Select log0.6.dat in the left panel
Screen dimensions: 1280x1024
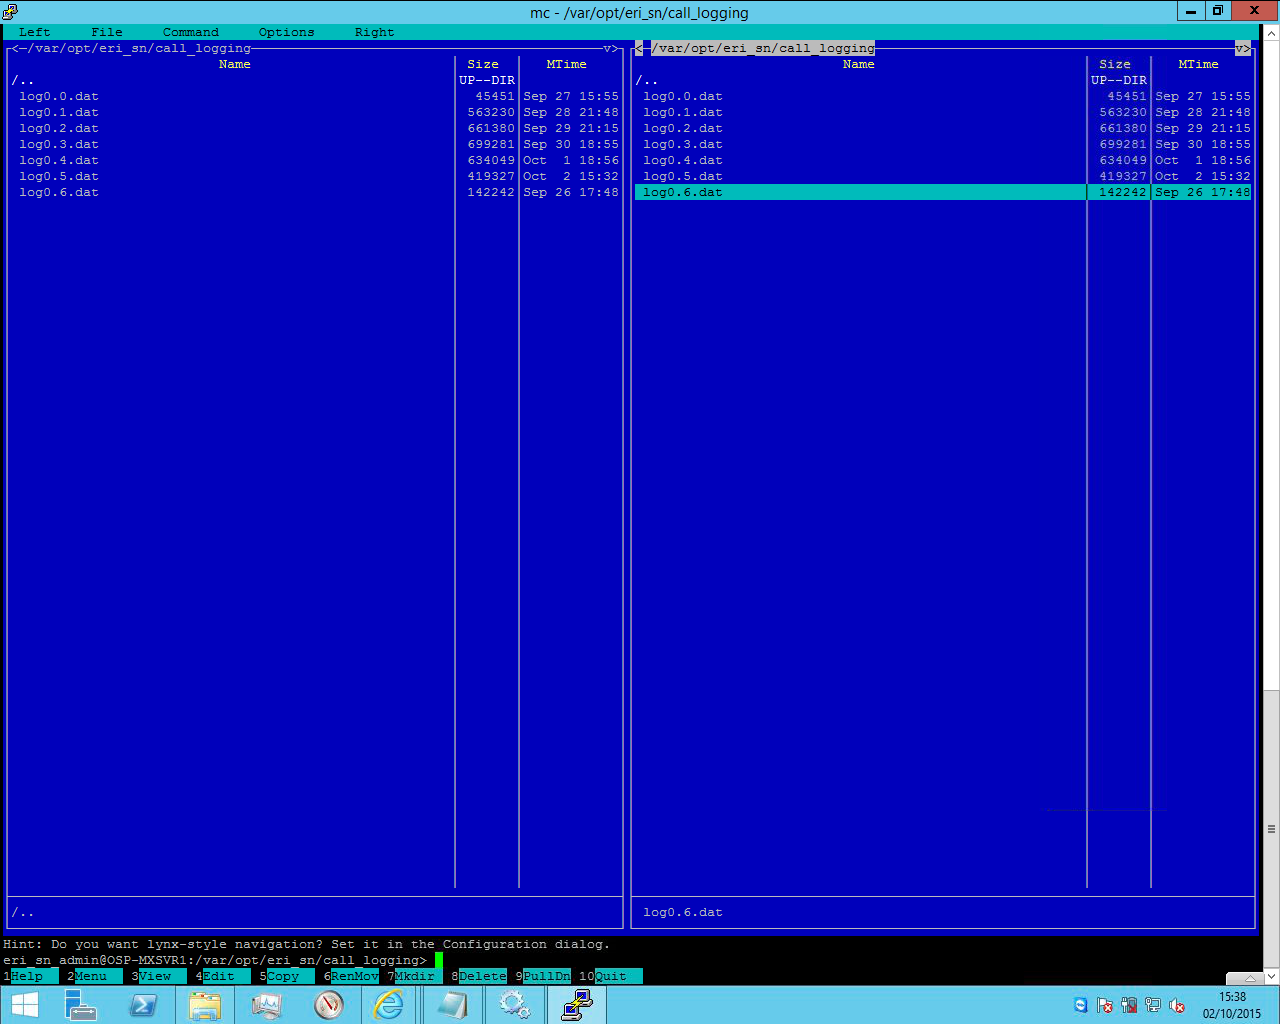[x=315, y=192]
